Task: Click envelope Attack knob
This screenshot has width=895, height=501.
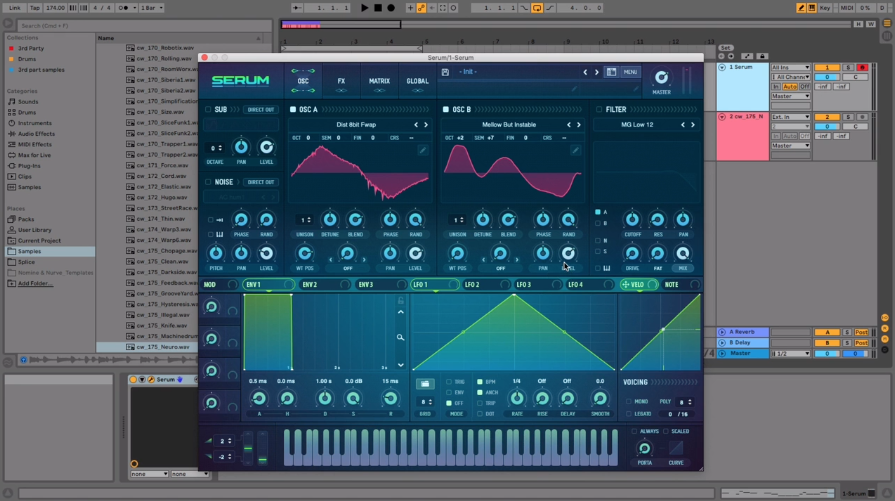Action: (x=259, y=398)
